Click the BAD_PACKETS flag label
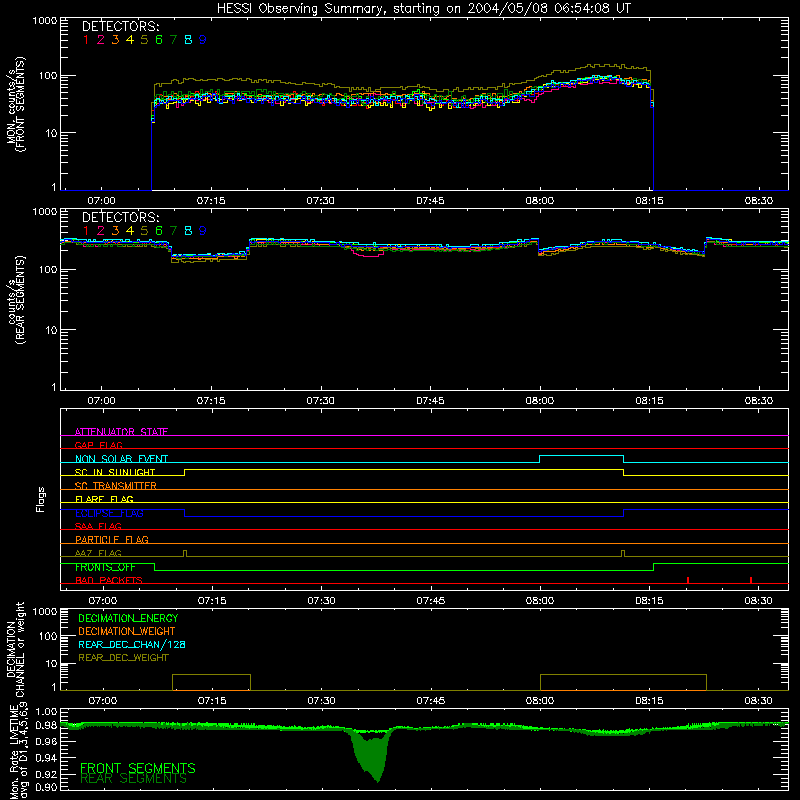The image size is (800, 800). click(x=109, y=580)
